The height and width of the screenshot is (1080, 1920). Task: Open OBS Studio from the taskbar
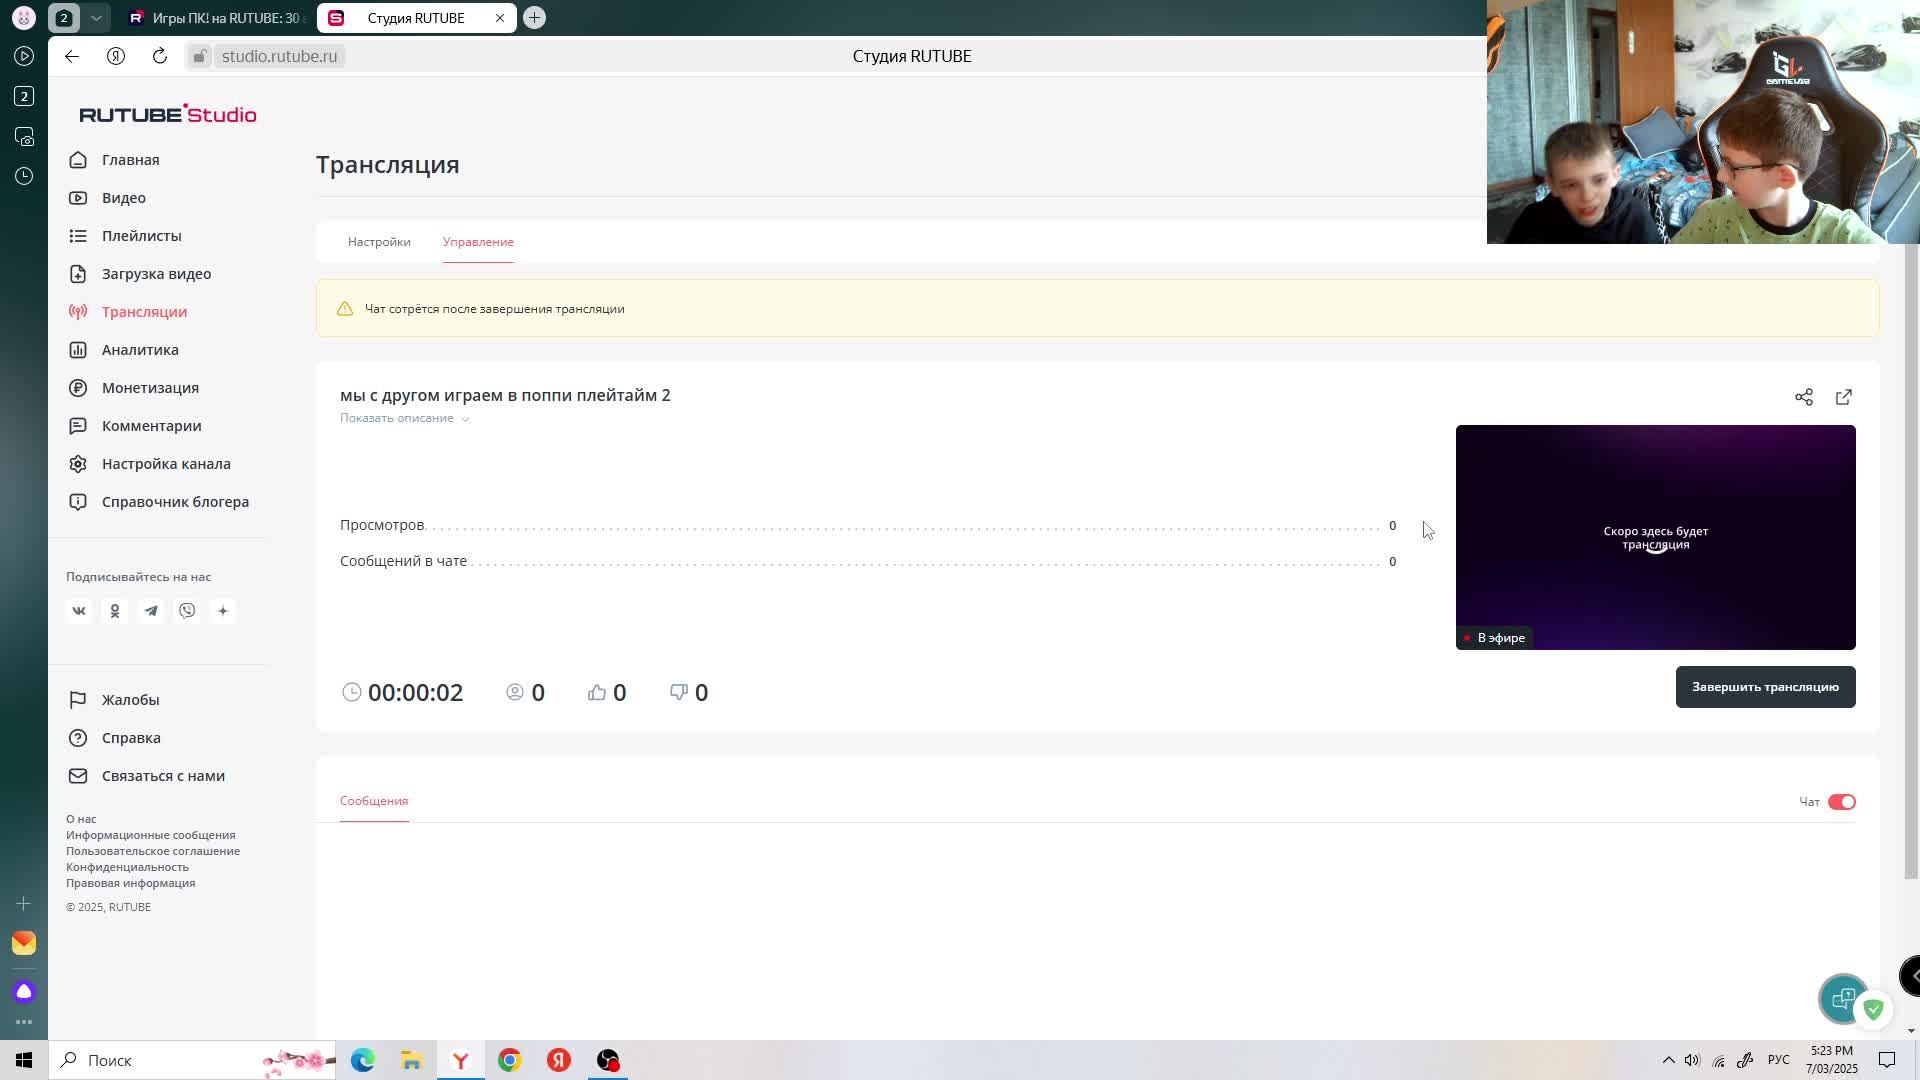(608, 1060)
